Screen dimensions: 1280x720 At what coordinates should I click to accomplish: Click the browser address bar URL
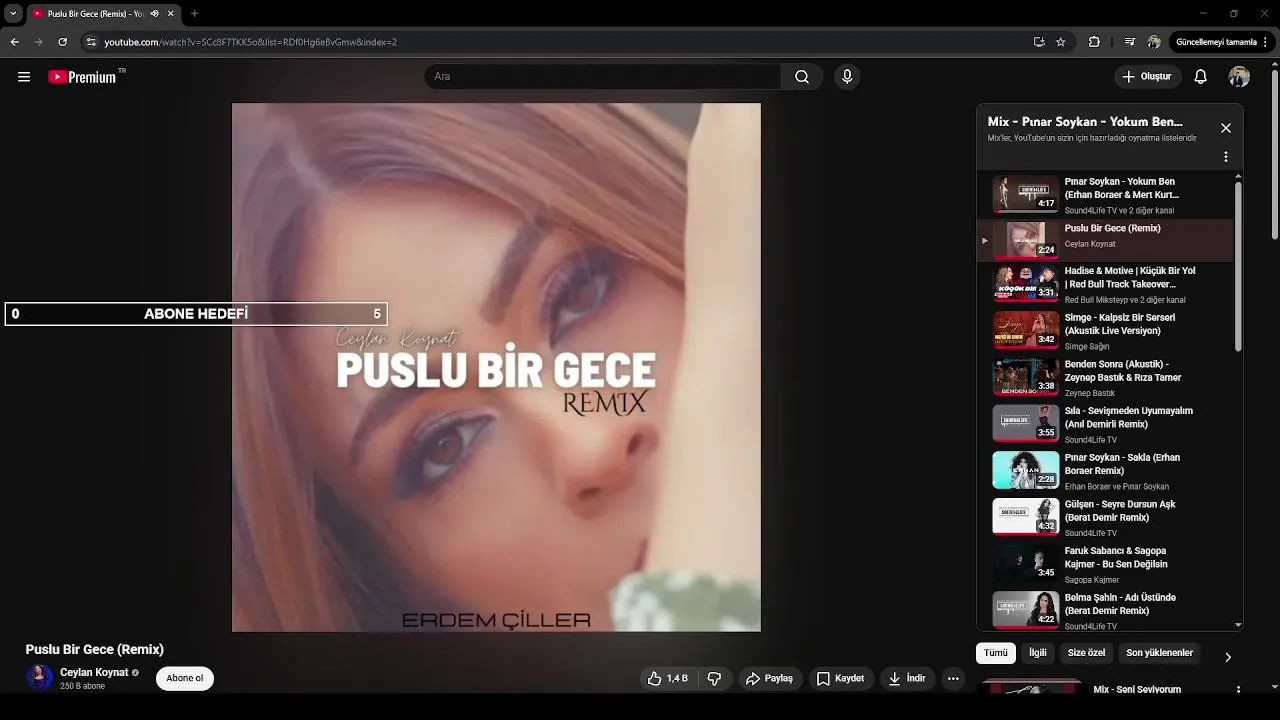pyautogui.click(x=251, y=42)
